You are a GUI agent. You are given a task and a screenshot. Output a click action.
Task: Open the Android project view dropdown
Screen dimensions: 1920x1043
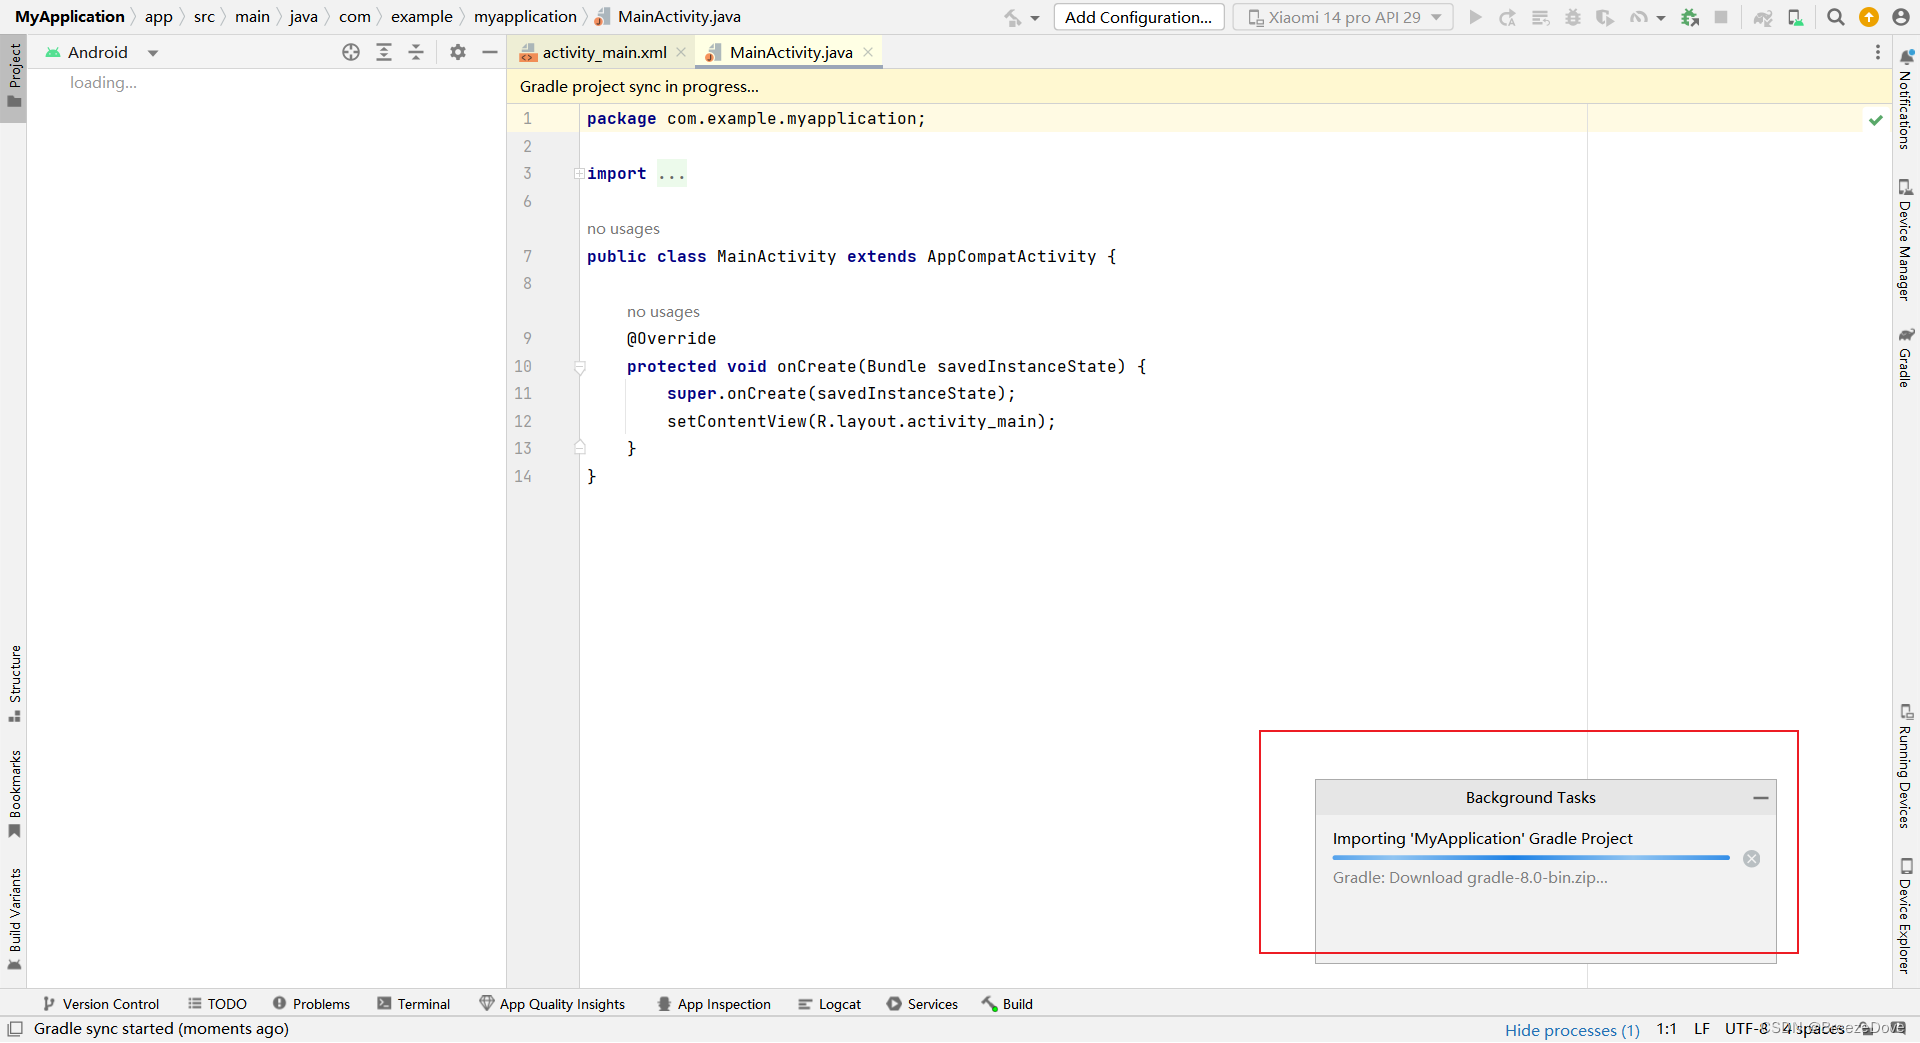pyautogui.click(x=103, y=52)
